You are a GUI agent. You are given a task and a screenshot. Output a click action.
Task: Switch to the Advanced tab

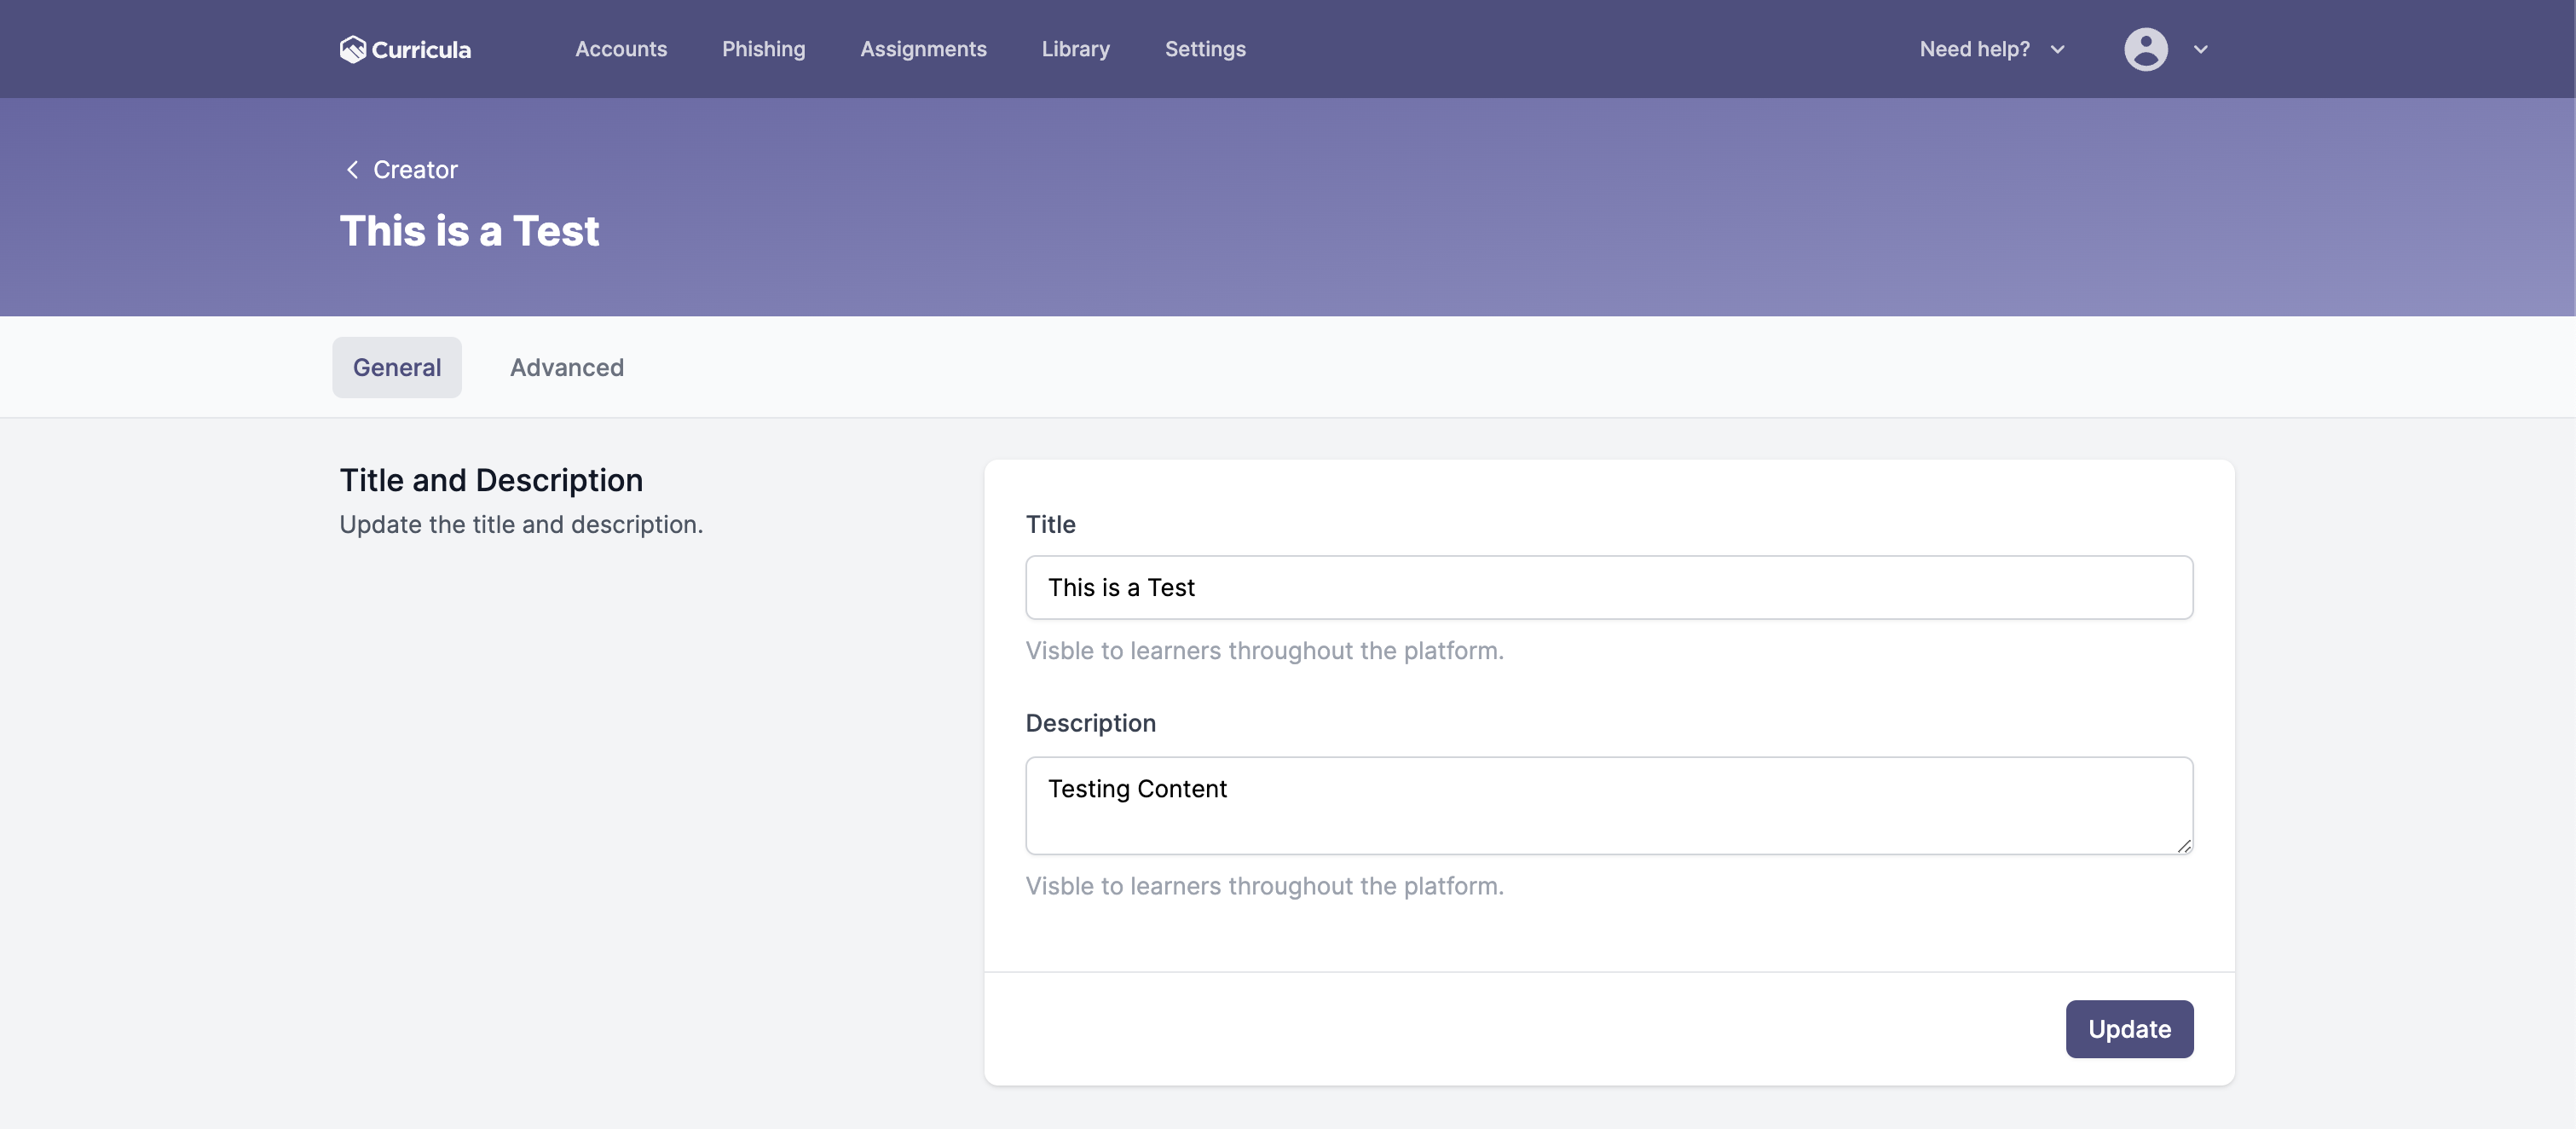click(567, 367)
